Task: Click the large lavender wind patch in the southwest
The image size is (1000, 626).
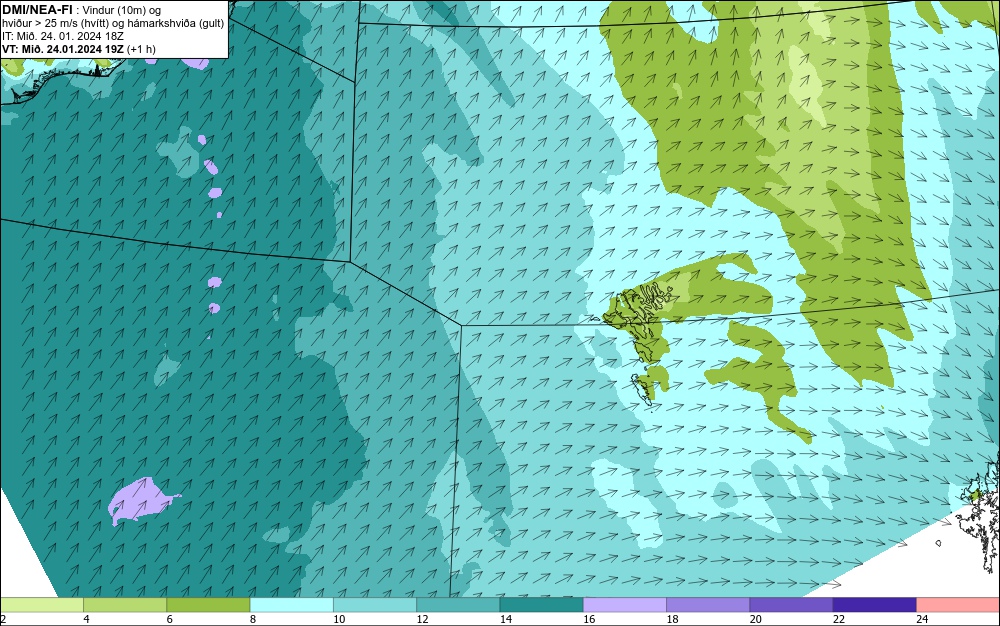Action: [x=142, y=500]
